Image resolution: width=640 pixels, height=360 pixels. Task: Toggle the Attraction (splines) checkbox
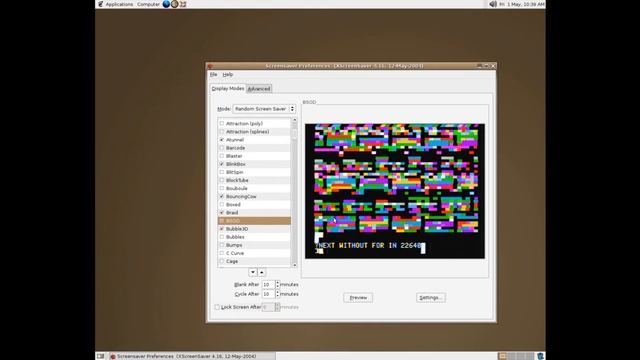click(222, 131)
